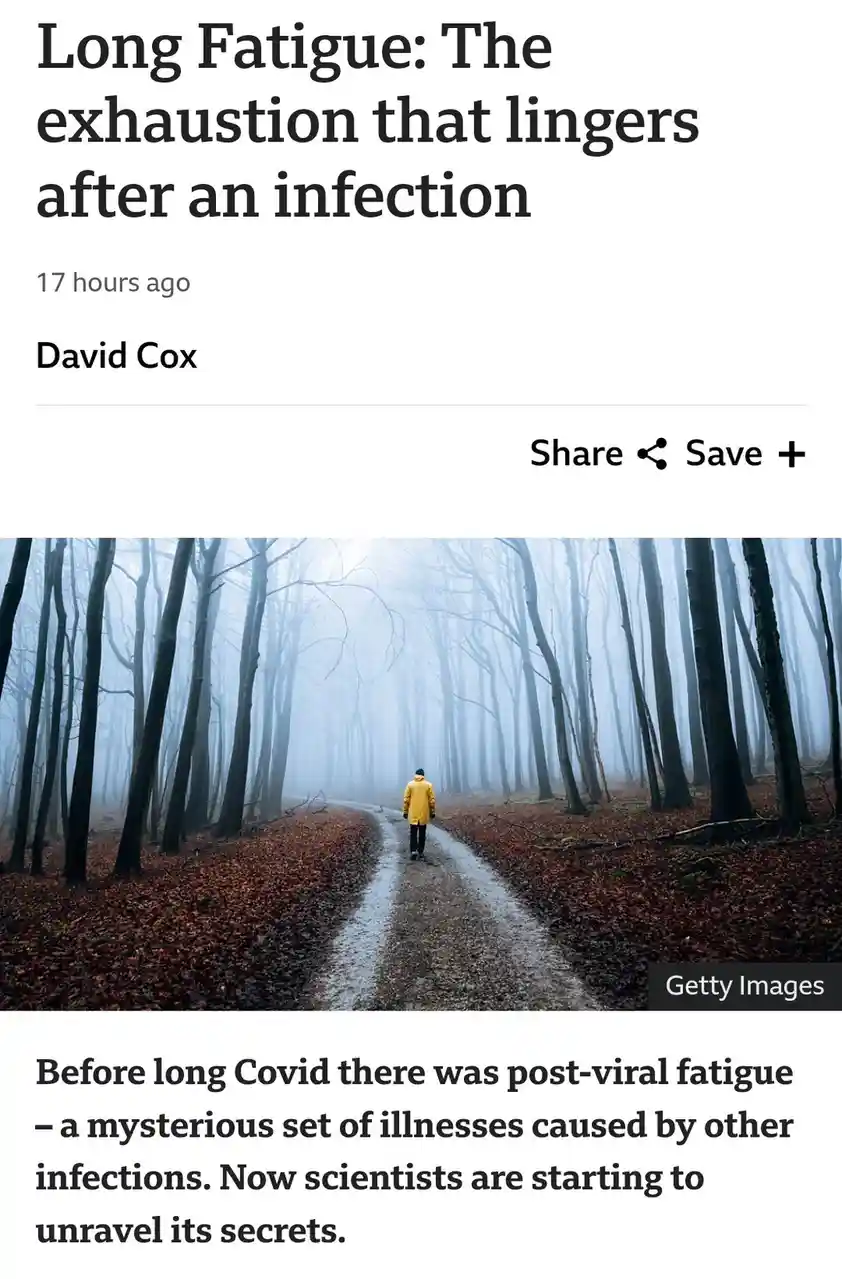842x1279 pixels.
Task: Select the 'Long Fatigue' title line
Action: coord(294,48)
